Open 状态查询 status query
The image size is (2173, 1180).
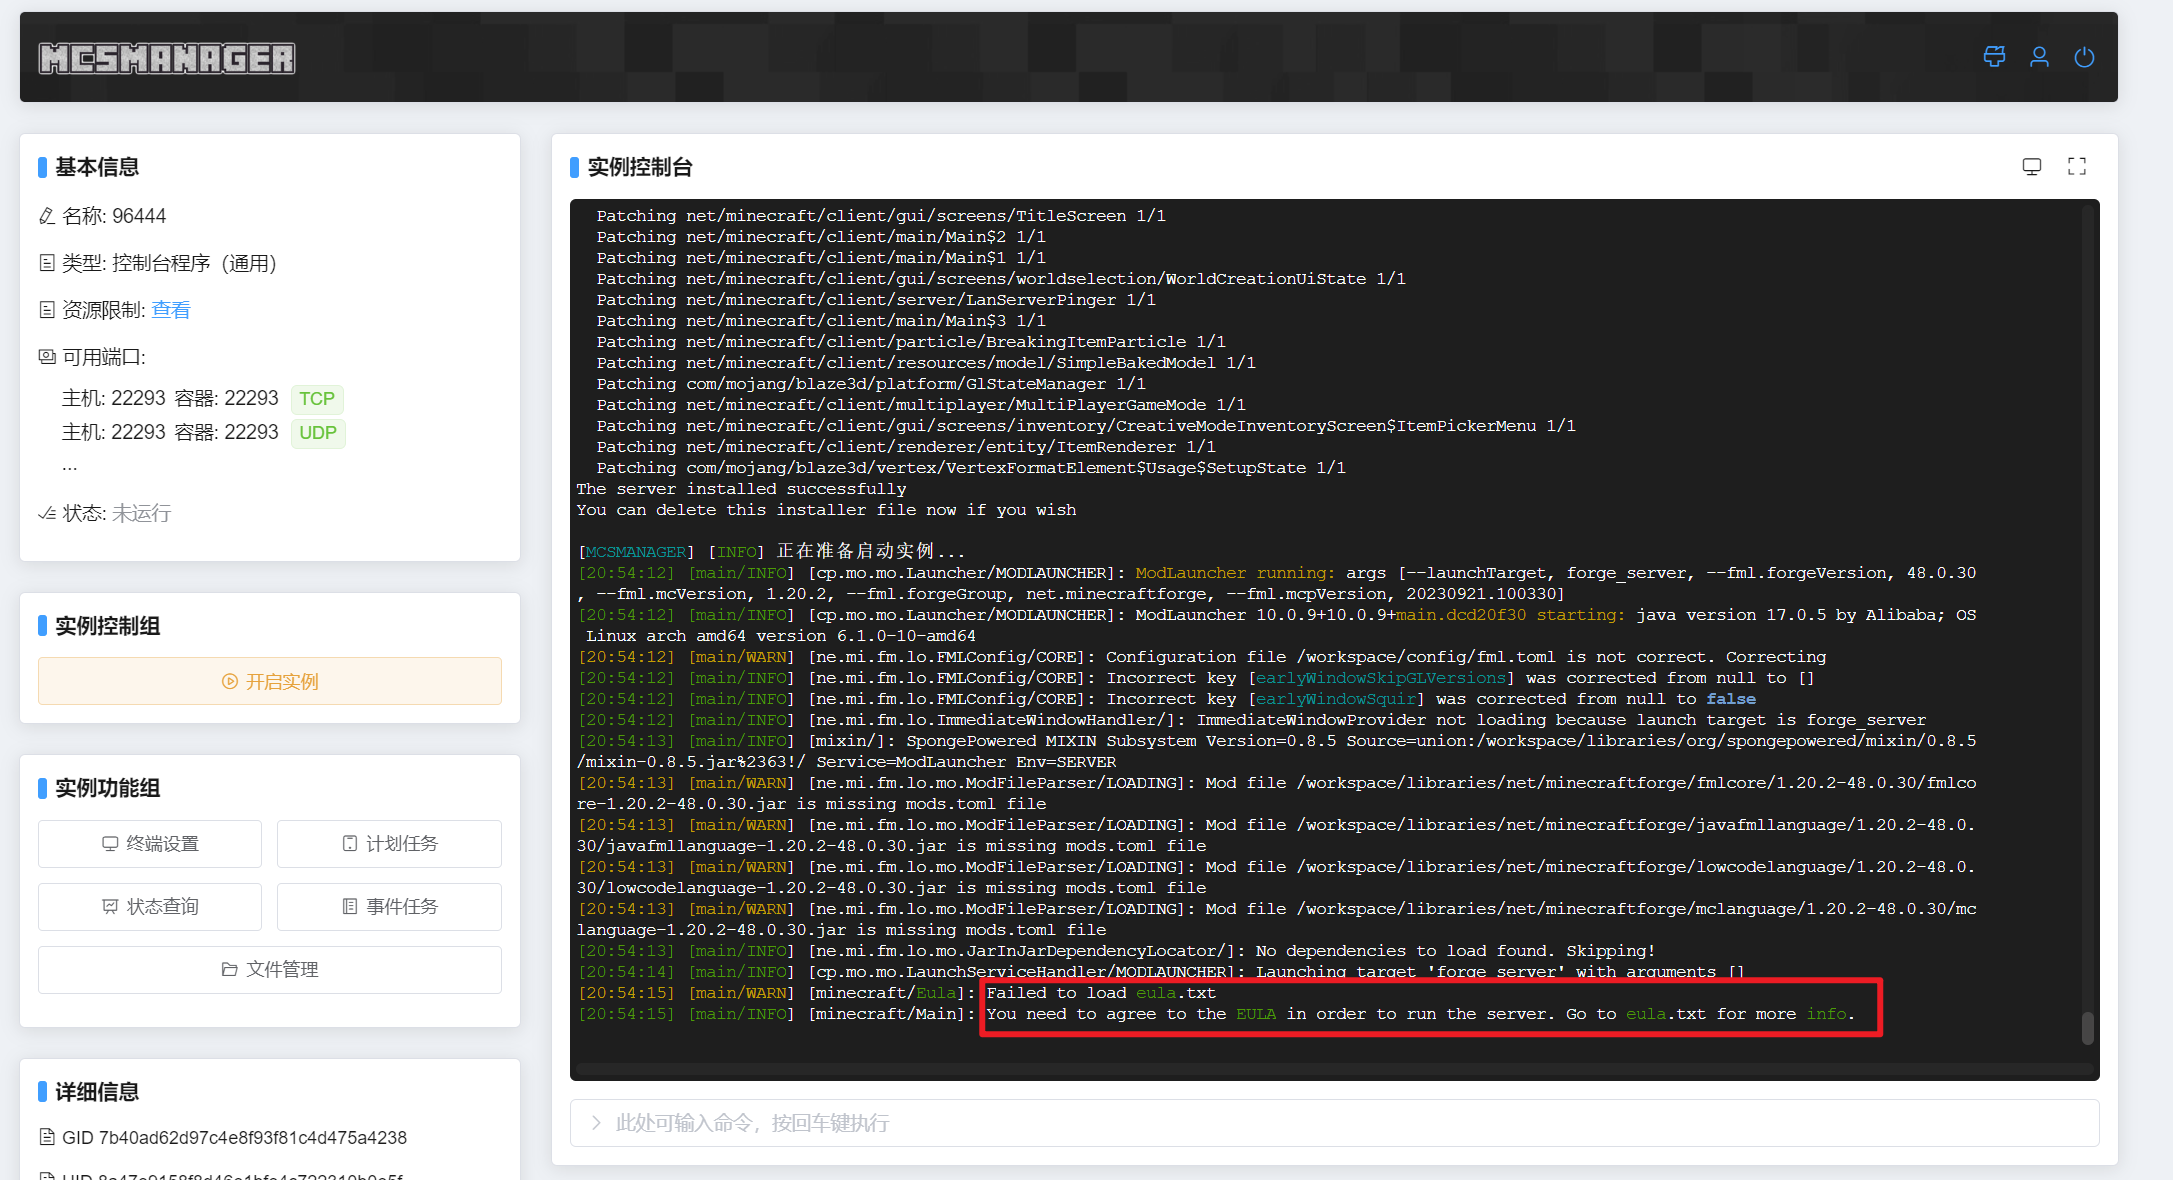click(150, 907)
